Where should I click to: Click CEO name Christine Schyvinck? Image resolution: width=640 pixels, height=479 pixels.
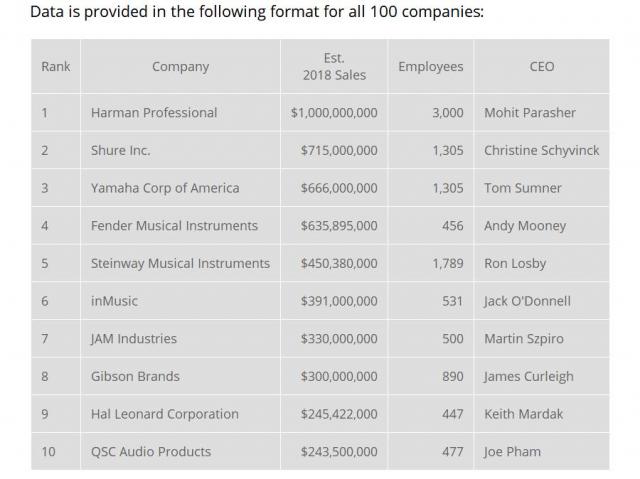[541, 151]
